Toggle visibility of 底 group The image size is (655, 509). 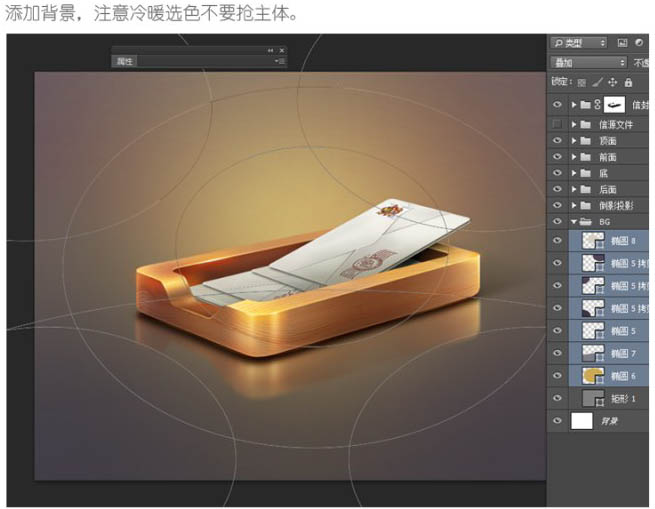point(557,173)
